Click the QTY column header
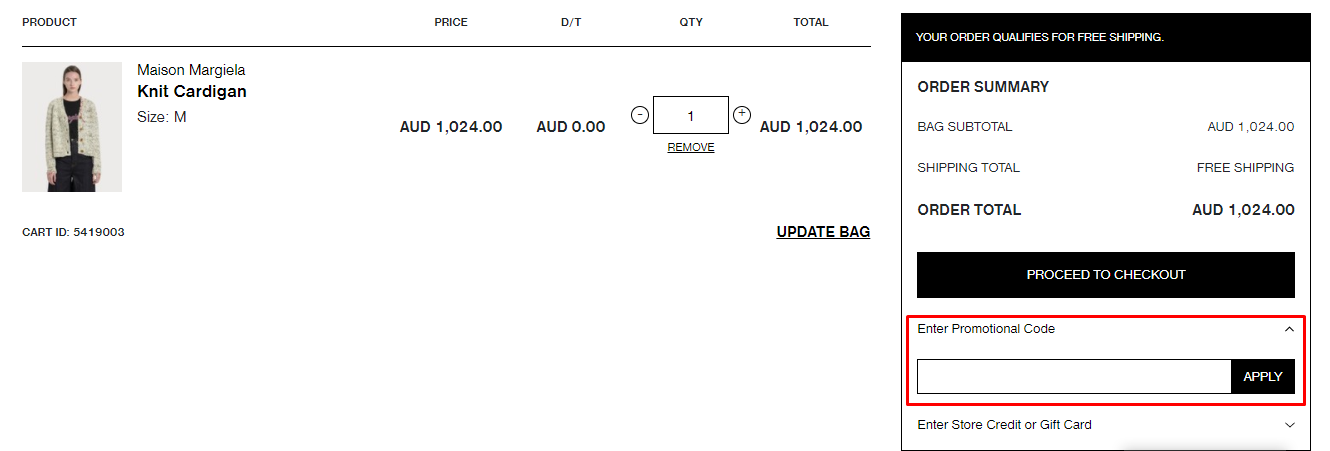This screenshot has width=1330, height=451. click(x=691, y=22)
